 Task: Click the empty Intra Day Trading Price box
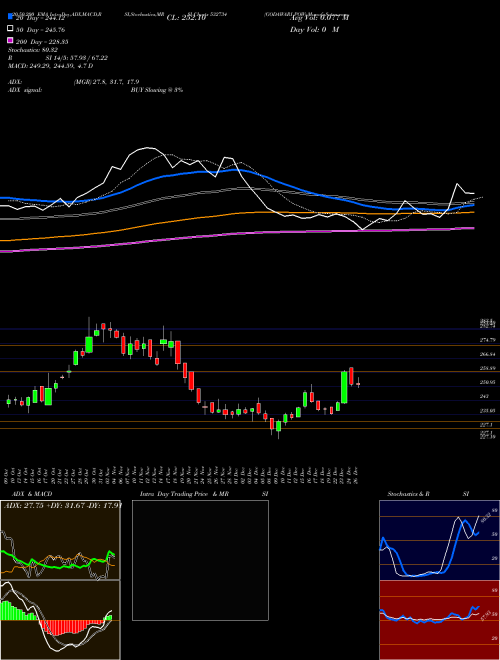click(200, 560)
